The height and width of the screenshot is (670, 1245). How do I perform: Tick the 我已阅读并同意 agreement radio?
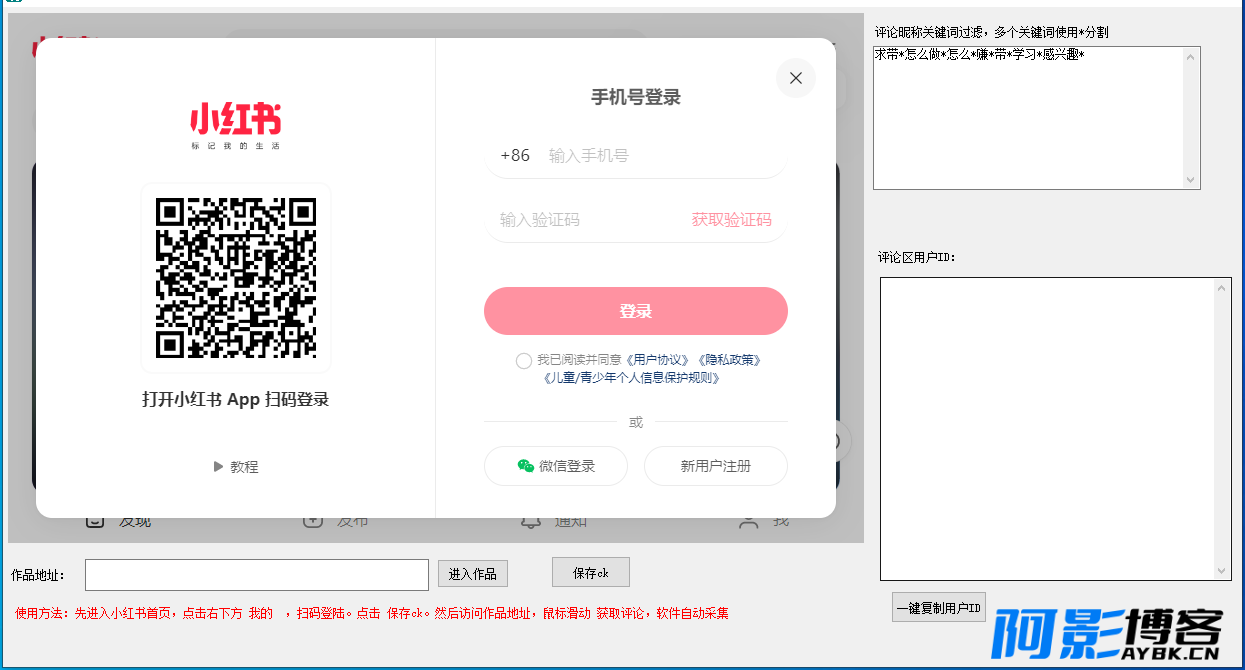pyautogui.click(x=524, y=360)
